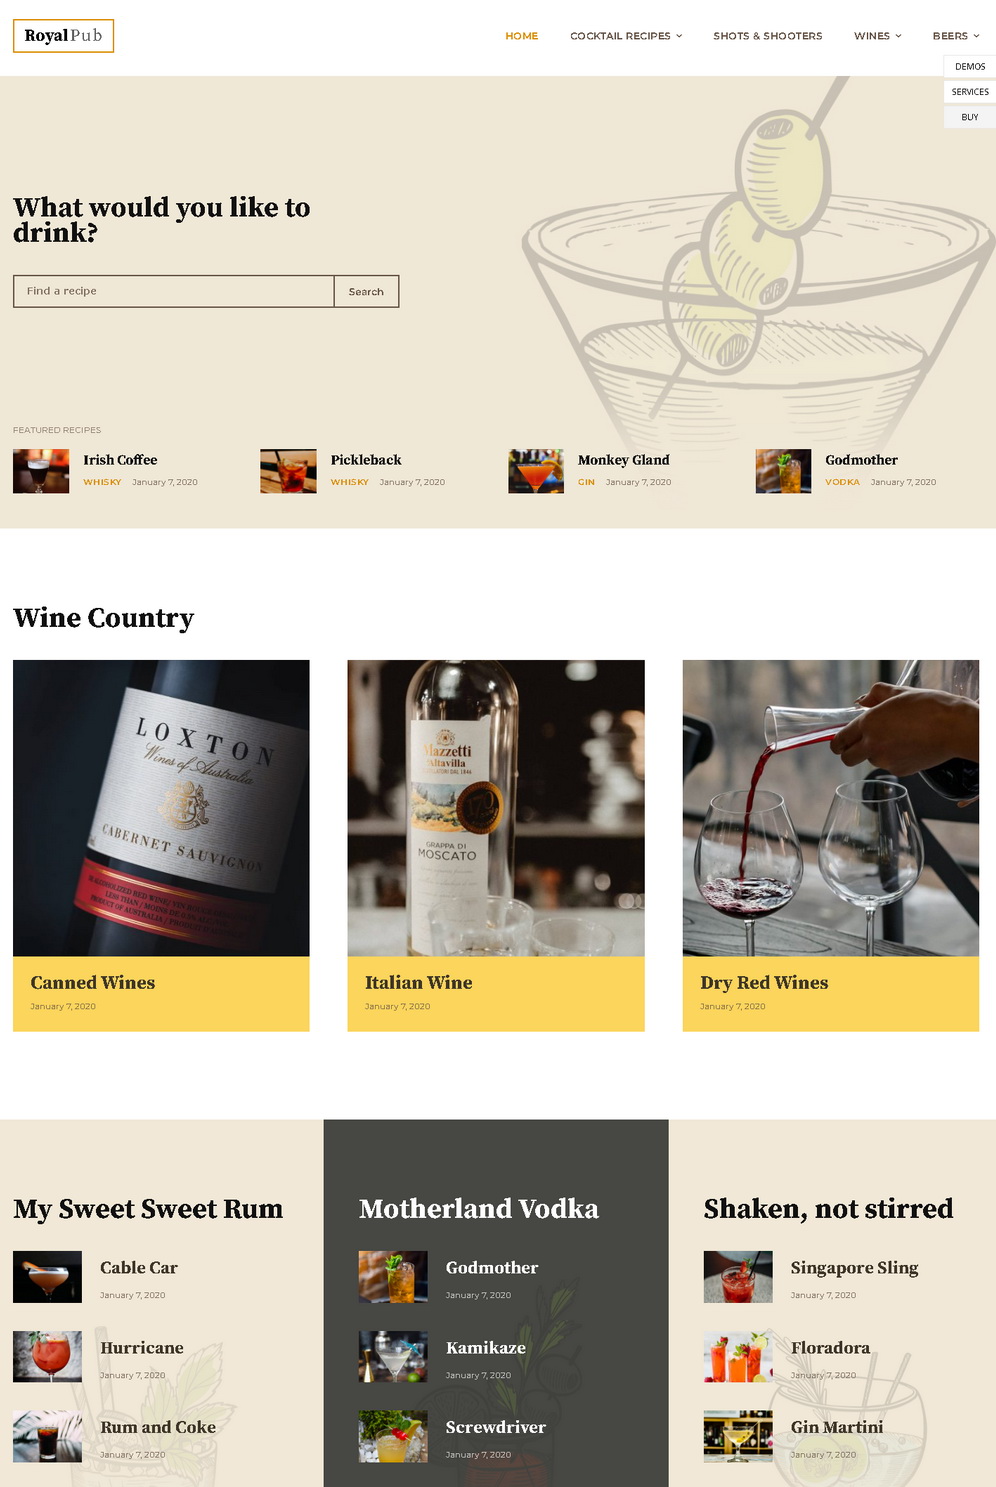Select the Kamikaze vodka thumbnail

pyautogui.click(x=393, y=1357)
